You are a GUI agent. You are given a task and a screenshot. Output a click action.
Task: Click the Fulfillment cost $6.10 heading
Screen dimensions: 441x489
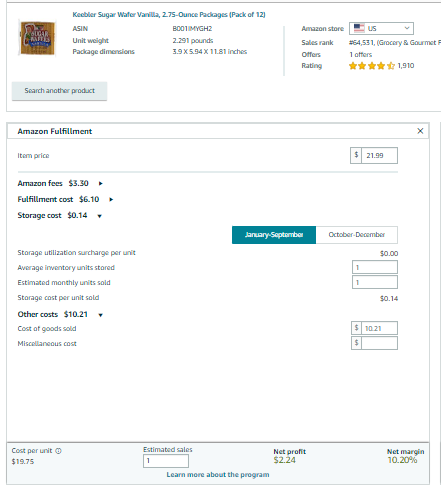[58, 199]
